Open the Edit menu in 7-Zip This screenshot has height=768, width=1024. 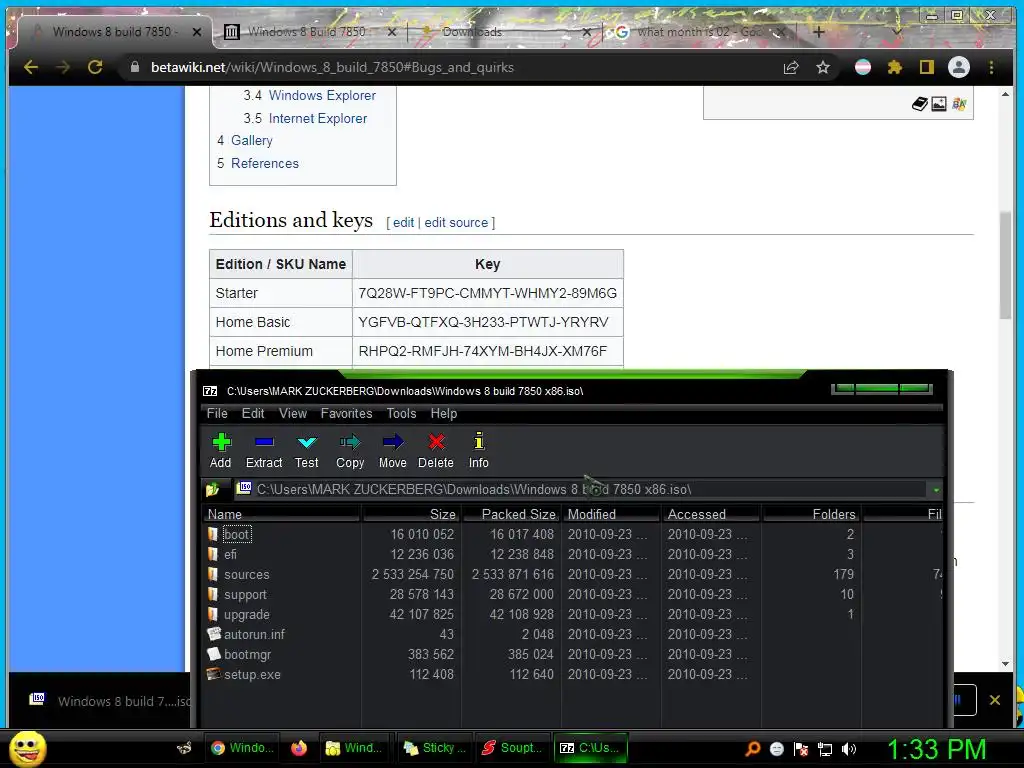point(253,413)
